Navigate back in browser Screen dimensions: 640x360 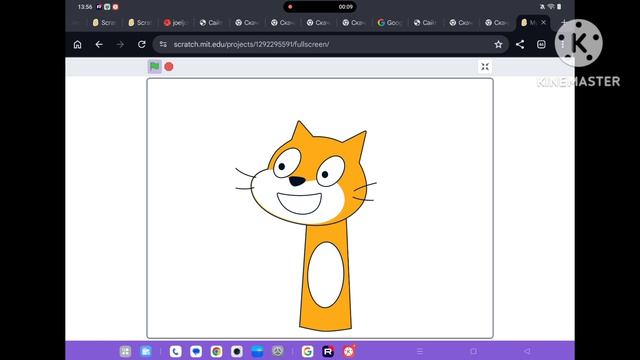point(99,44)
